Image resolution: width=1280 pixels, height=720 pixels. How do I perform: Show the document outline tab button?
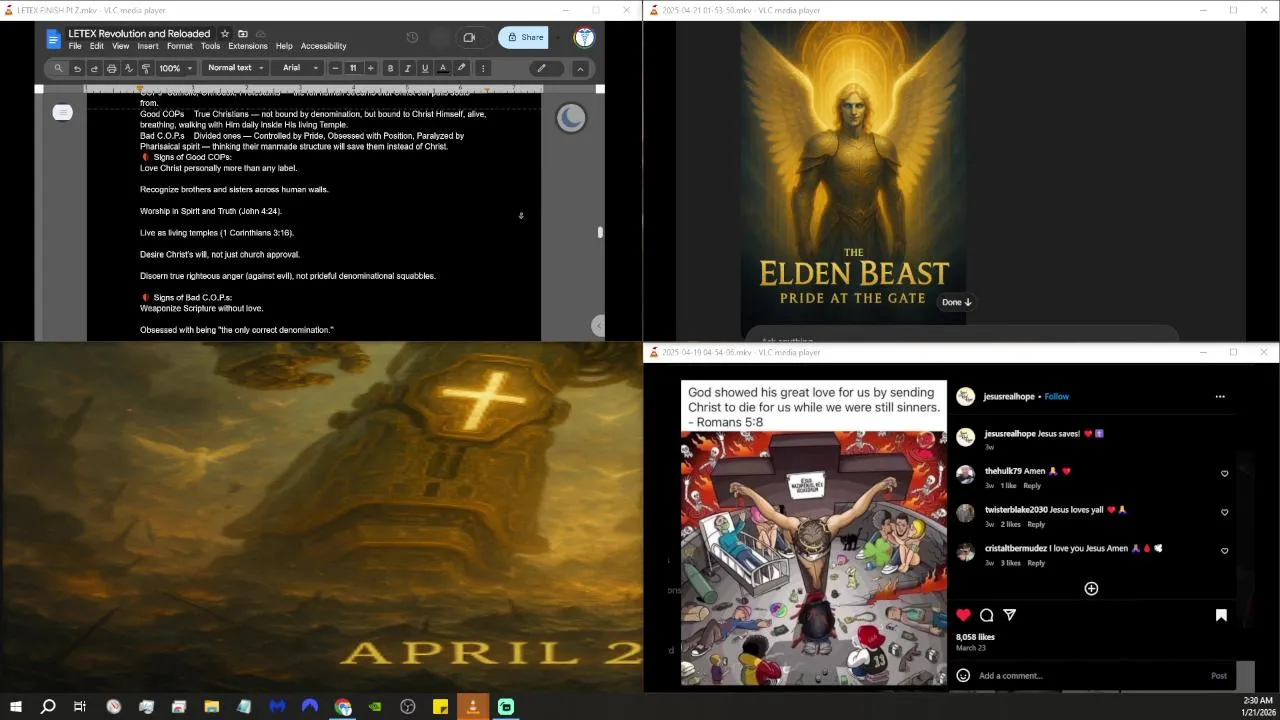63,112
